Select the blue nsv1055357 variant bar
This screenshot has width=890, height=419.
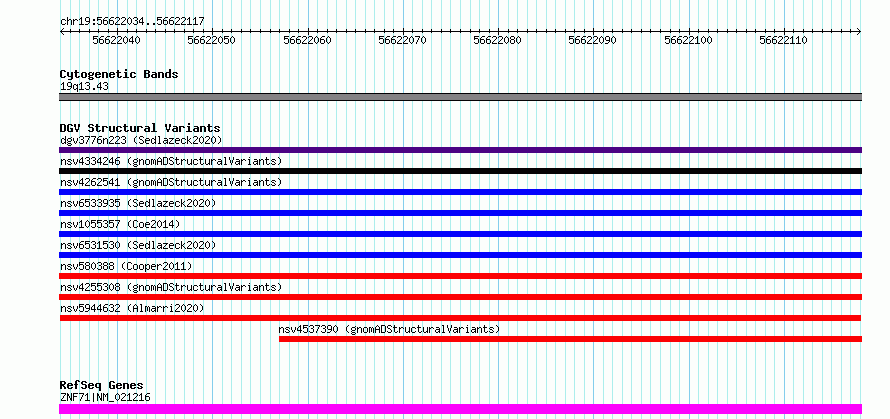pyautogui.click(x=460, y=234)
